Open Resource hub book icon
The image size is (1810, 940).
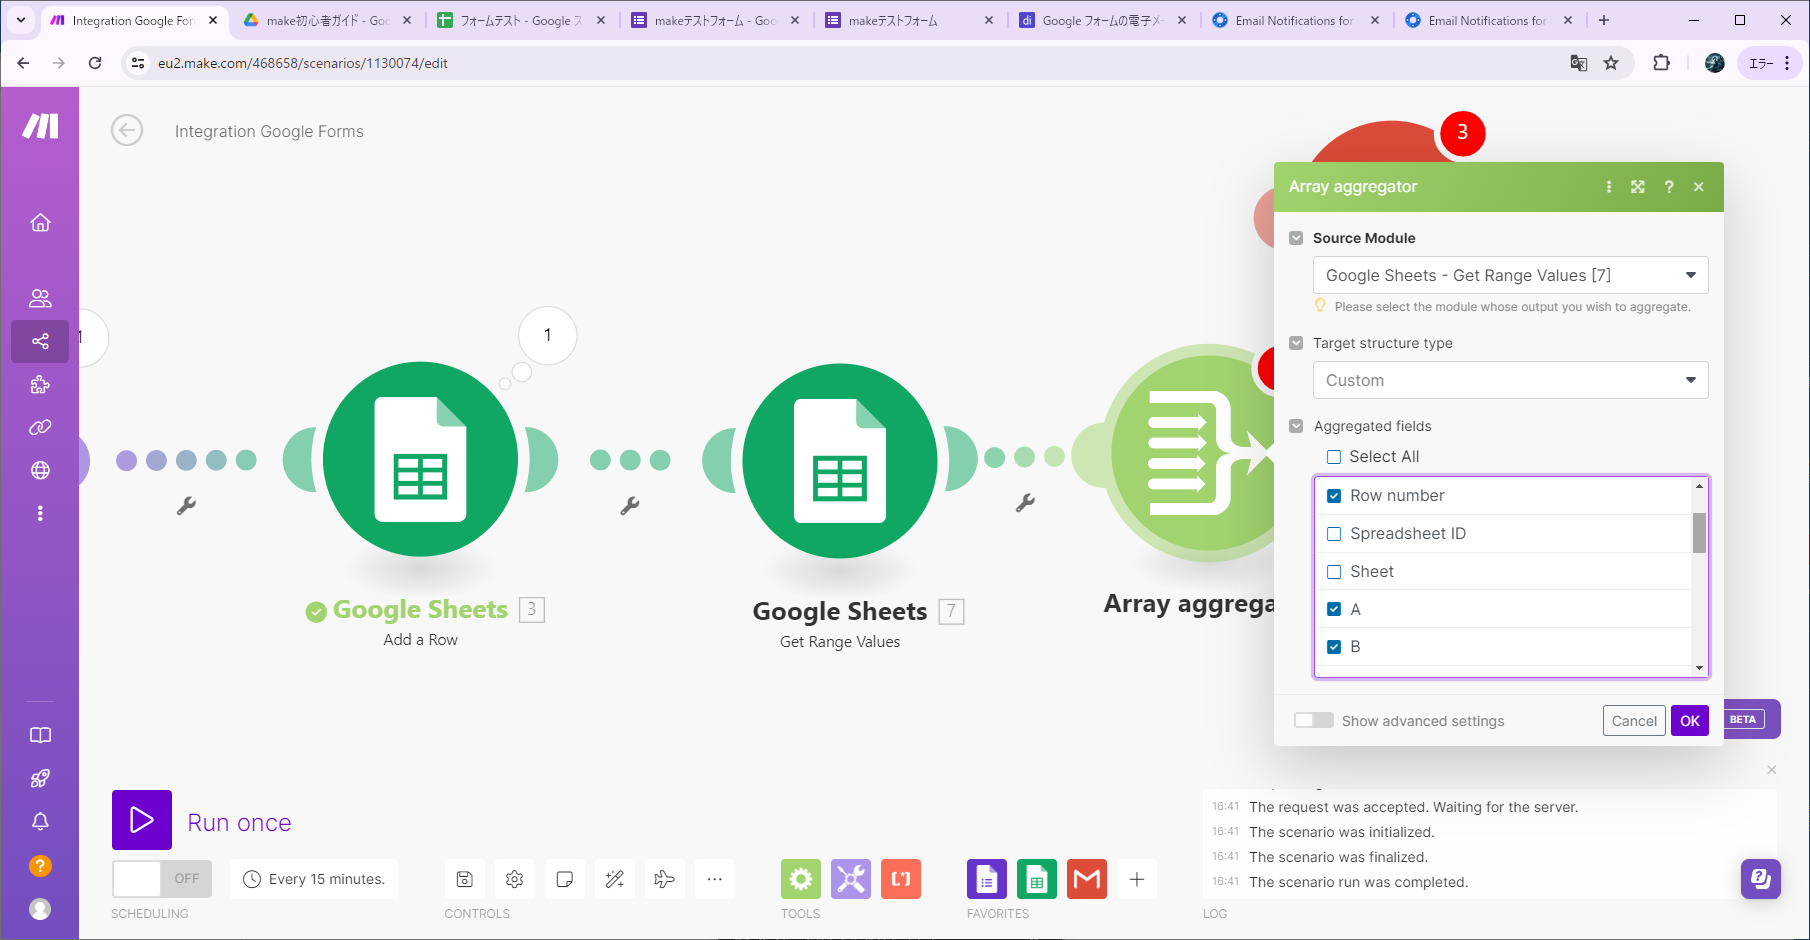click(40, 735)
